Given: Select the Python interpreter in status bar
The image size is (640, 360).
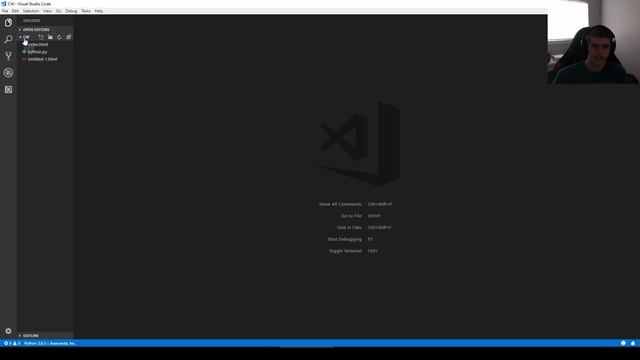Looking at the screenshot, I should (x=50, y=343).
